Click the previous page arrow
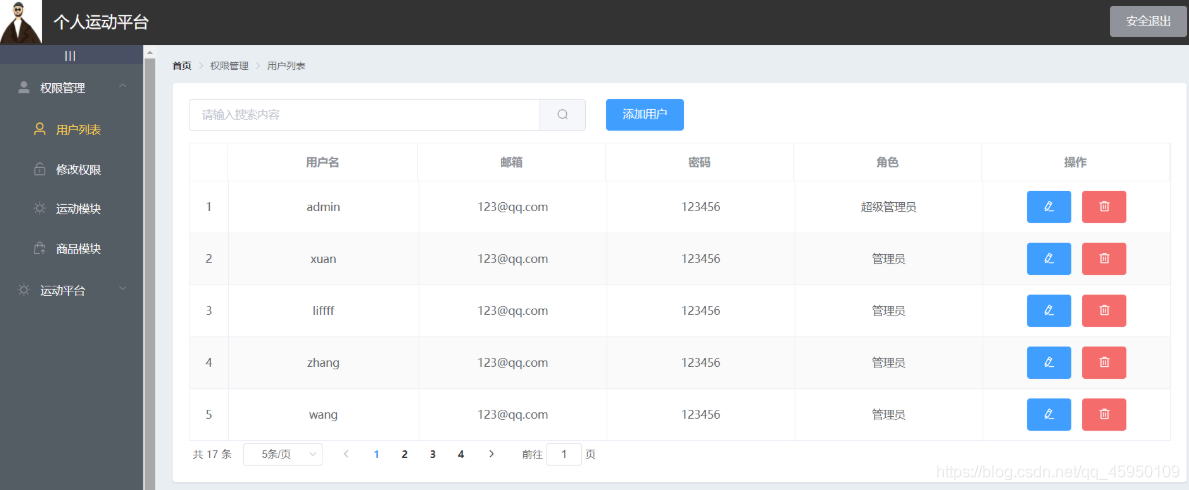 tap(346, 454)
